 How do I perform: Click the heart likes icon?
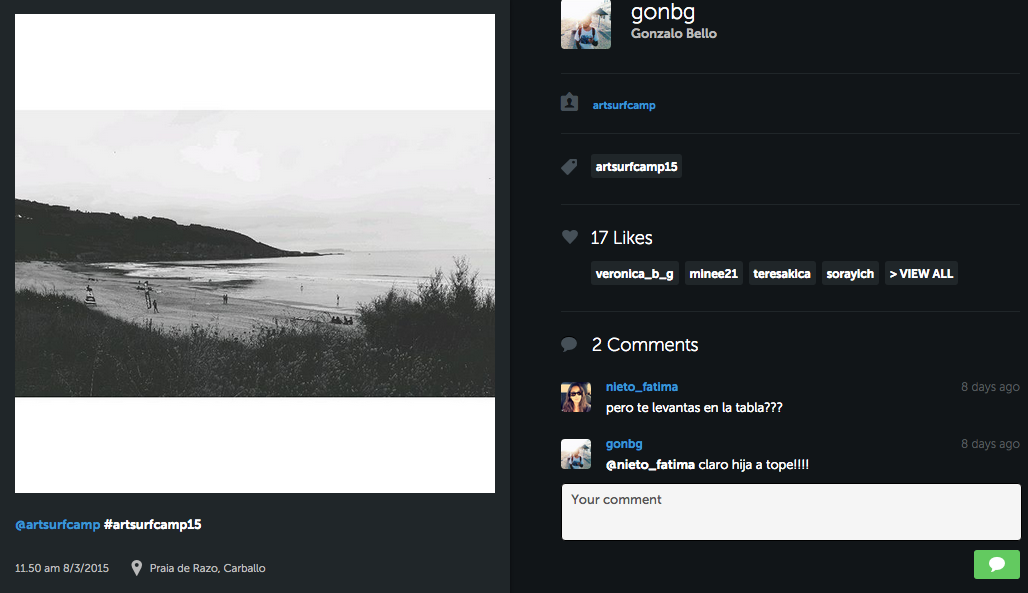(570, 237)
